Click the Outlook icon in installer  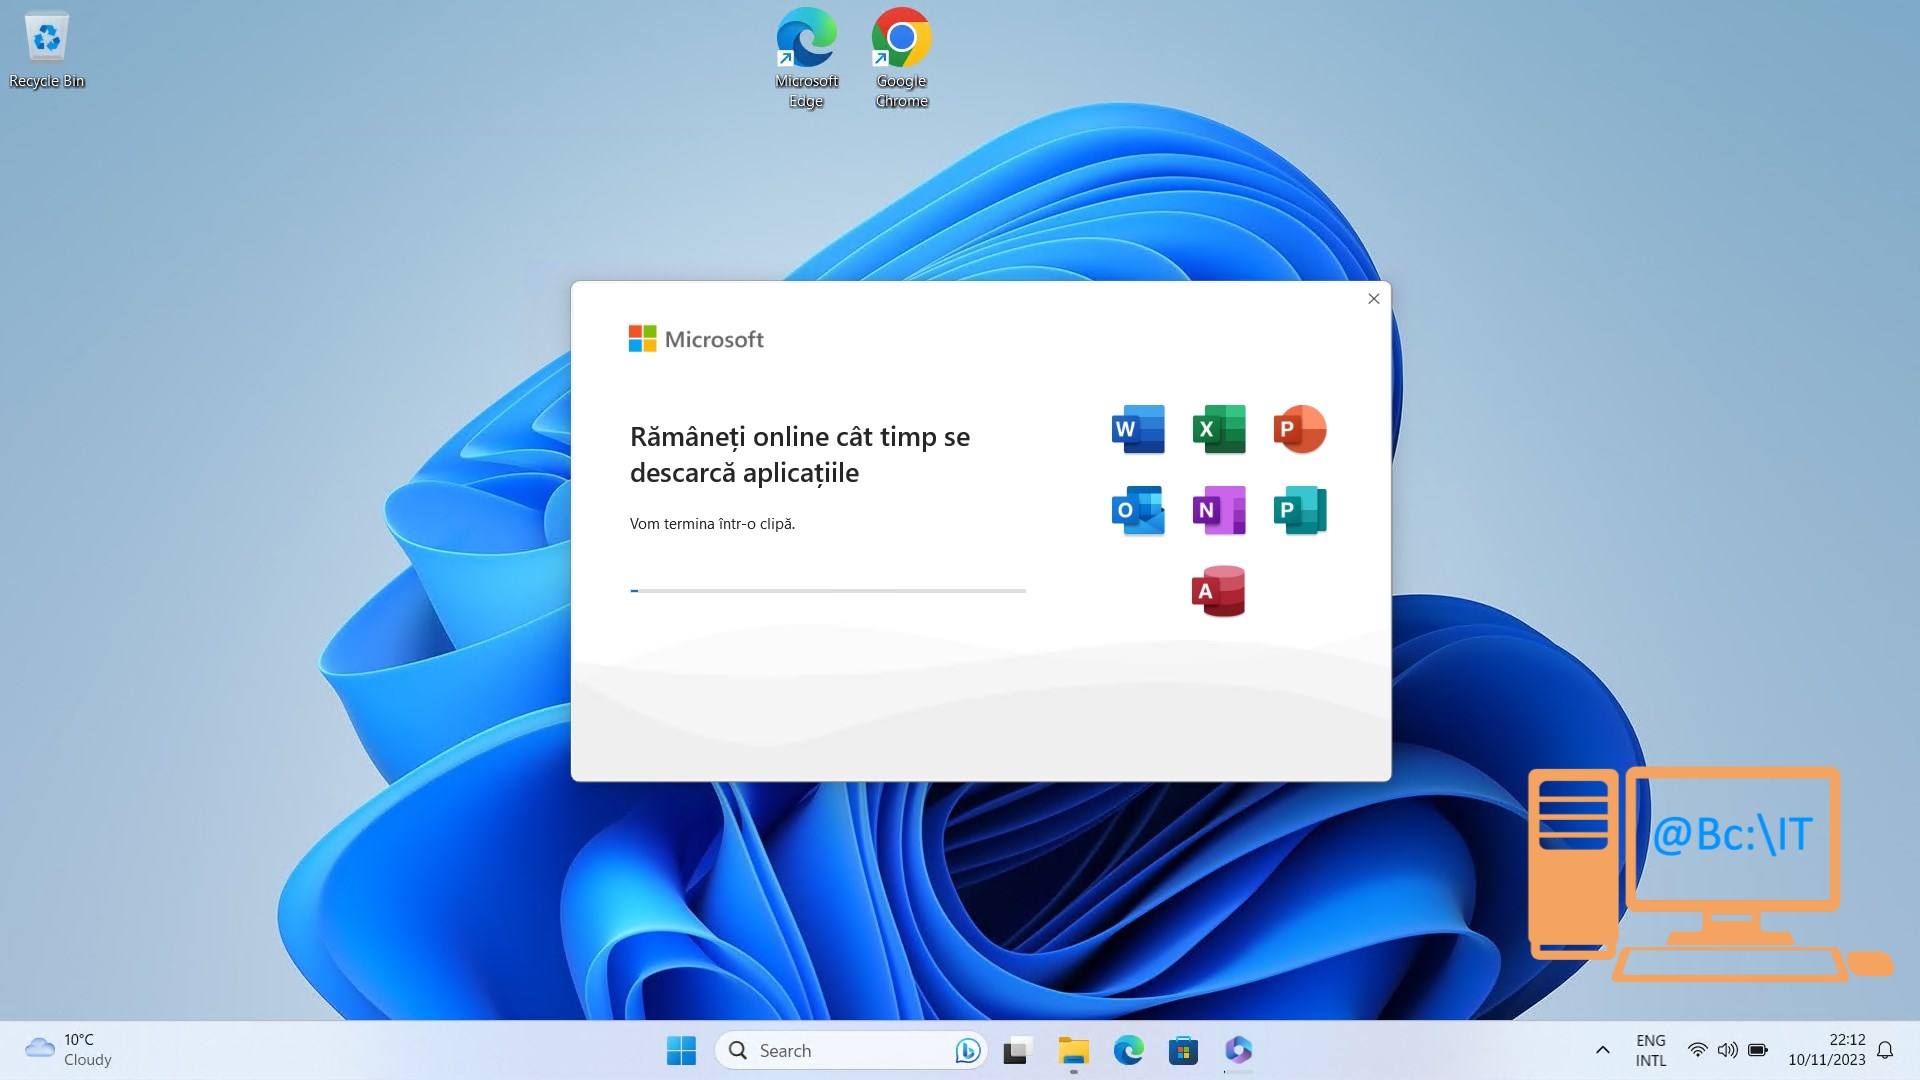(1138, 510)
